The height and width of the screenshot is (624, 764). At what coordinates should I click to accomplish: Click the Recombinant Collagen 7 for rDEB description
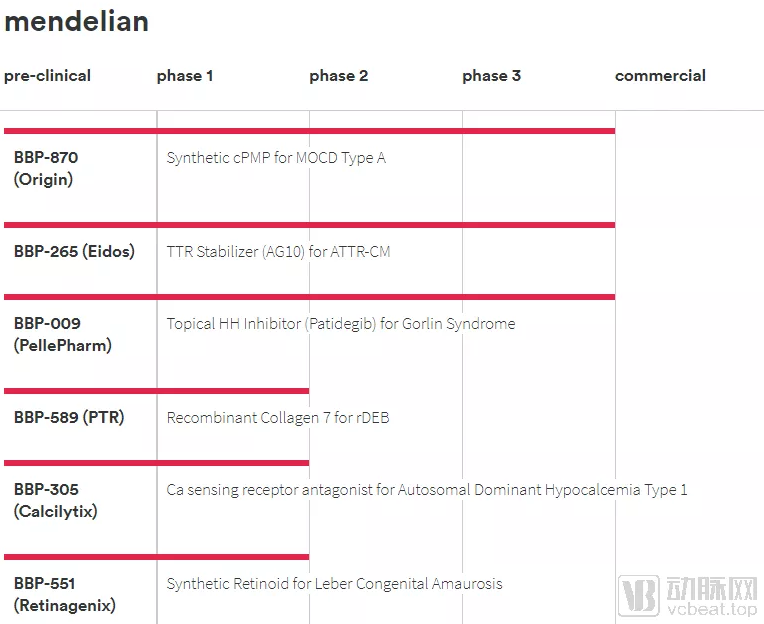[x=278, y=417]
